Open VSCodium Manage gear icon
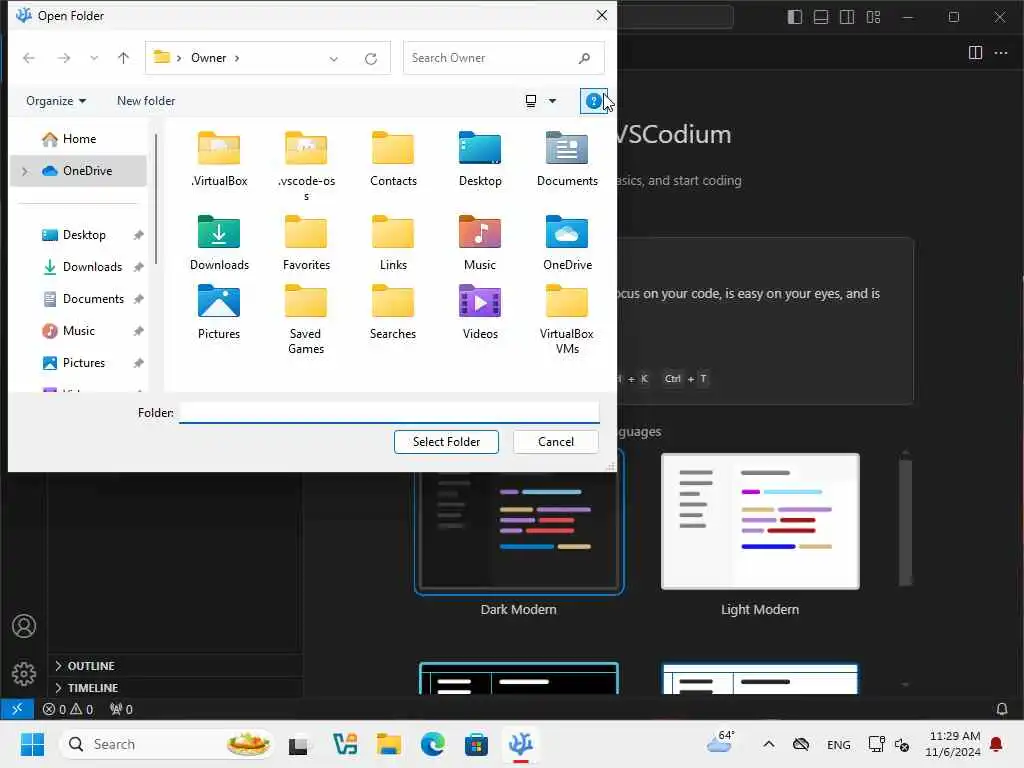1024x768 pixels. click(x=24, y=673)
